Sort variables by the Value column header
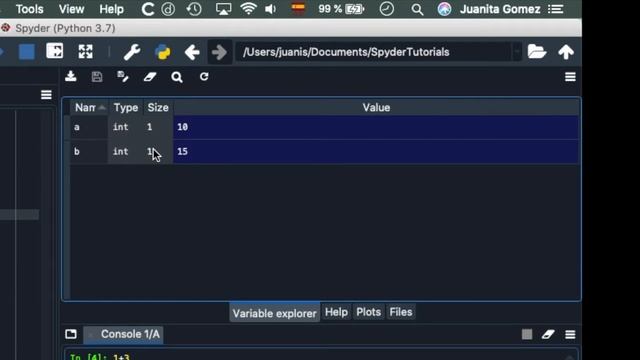This screenshot has height=360, width=640. click(x=376, y=108)
